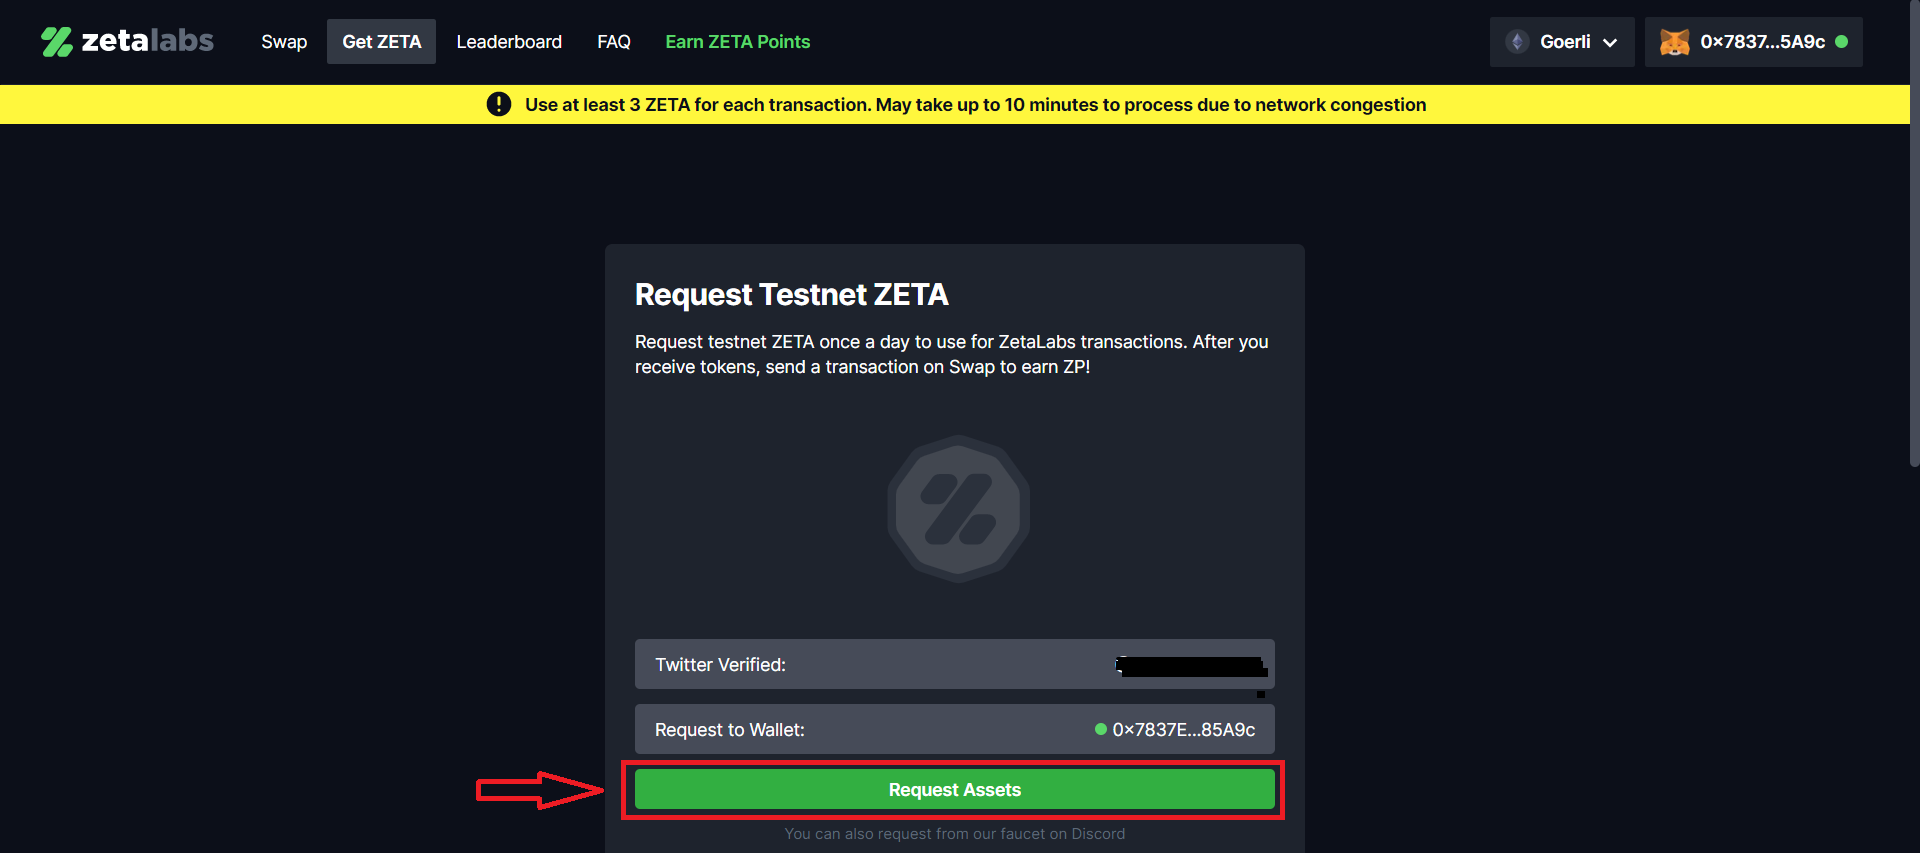
Task: Click the warning exclamation icon in yellow banner
Action: (499, 104)
